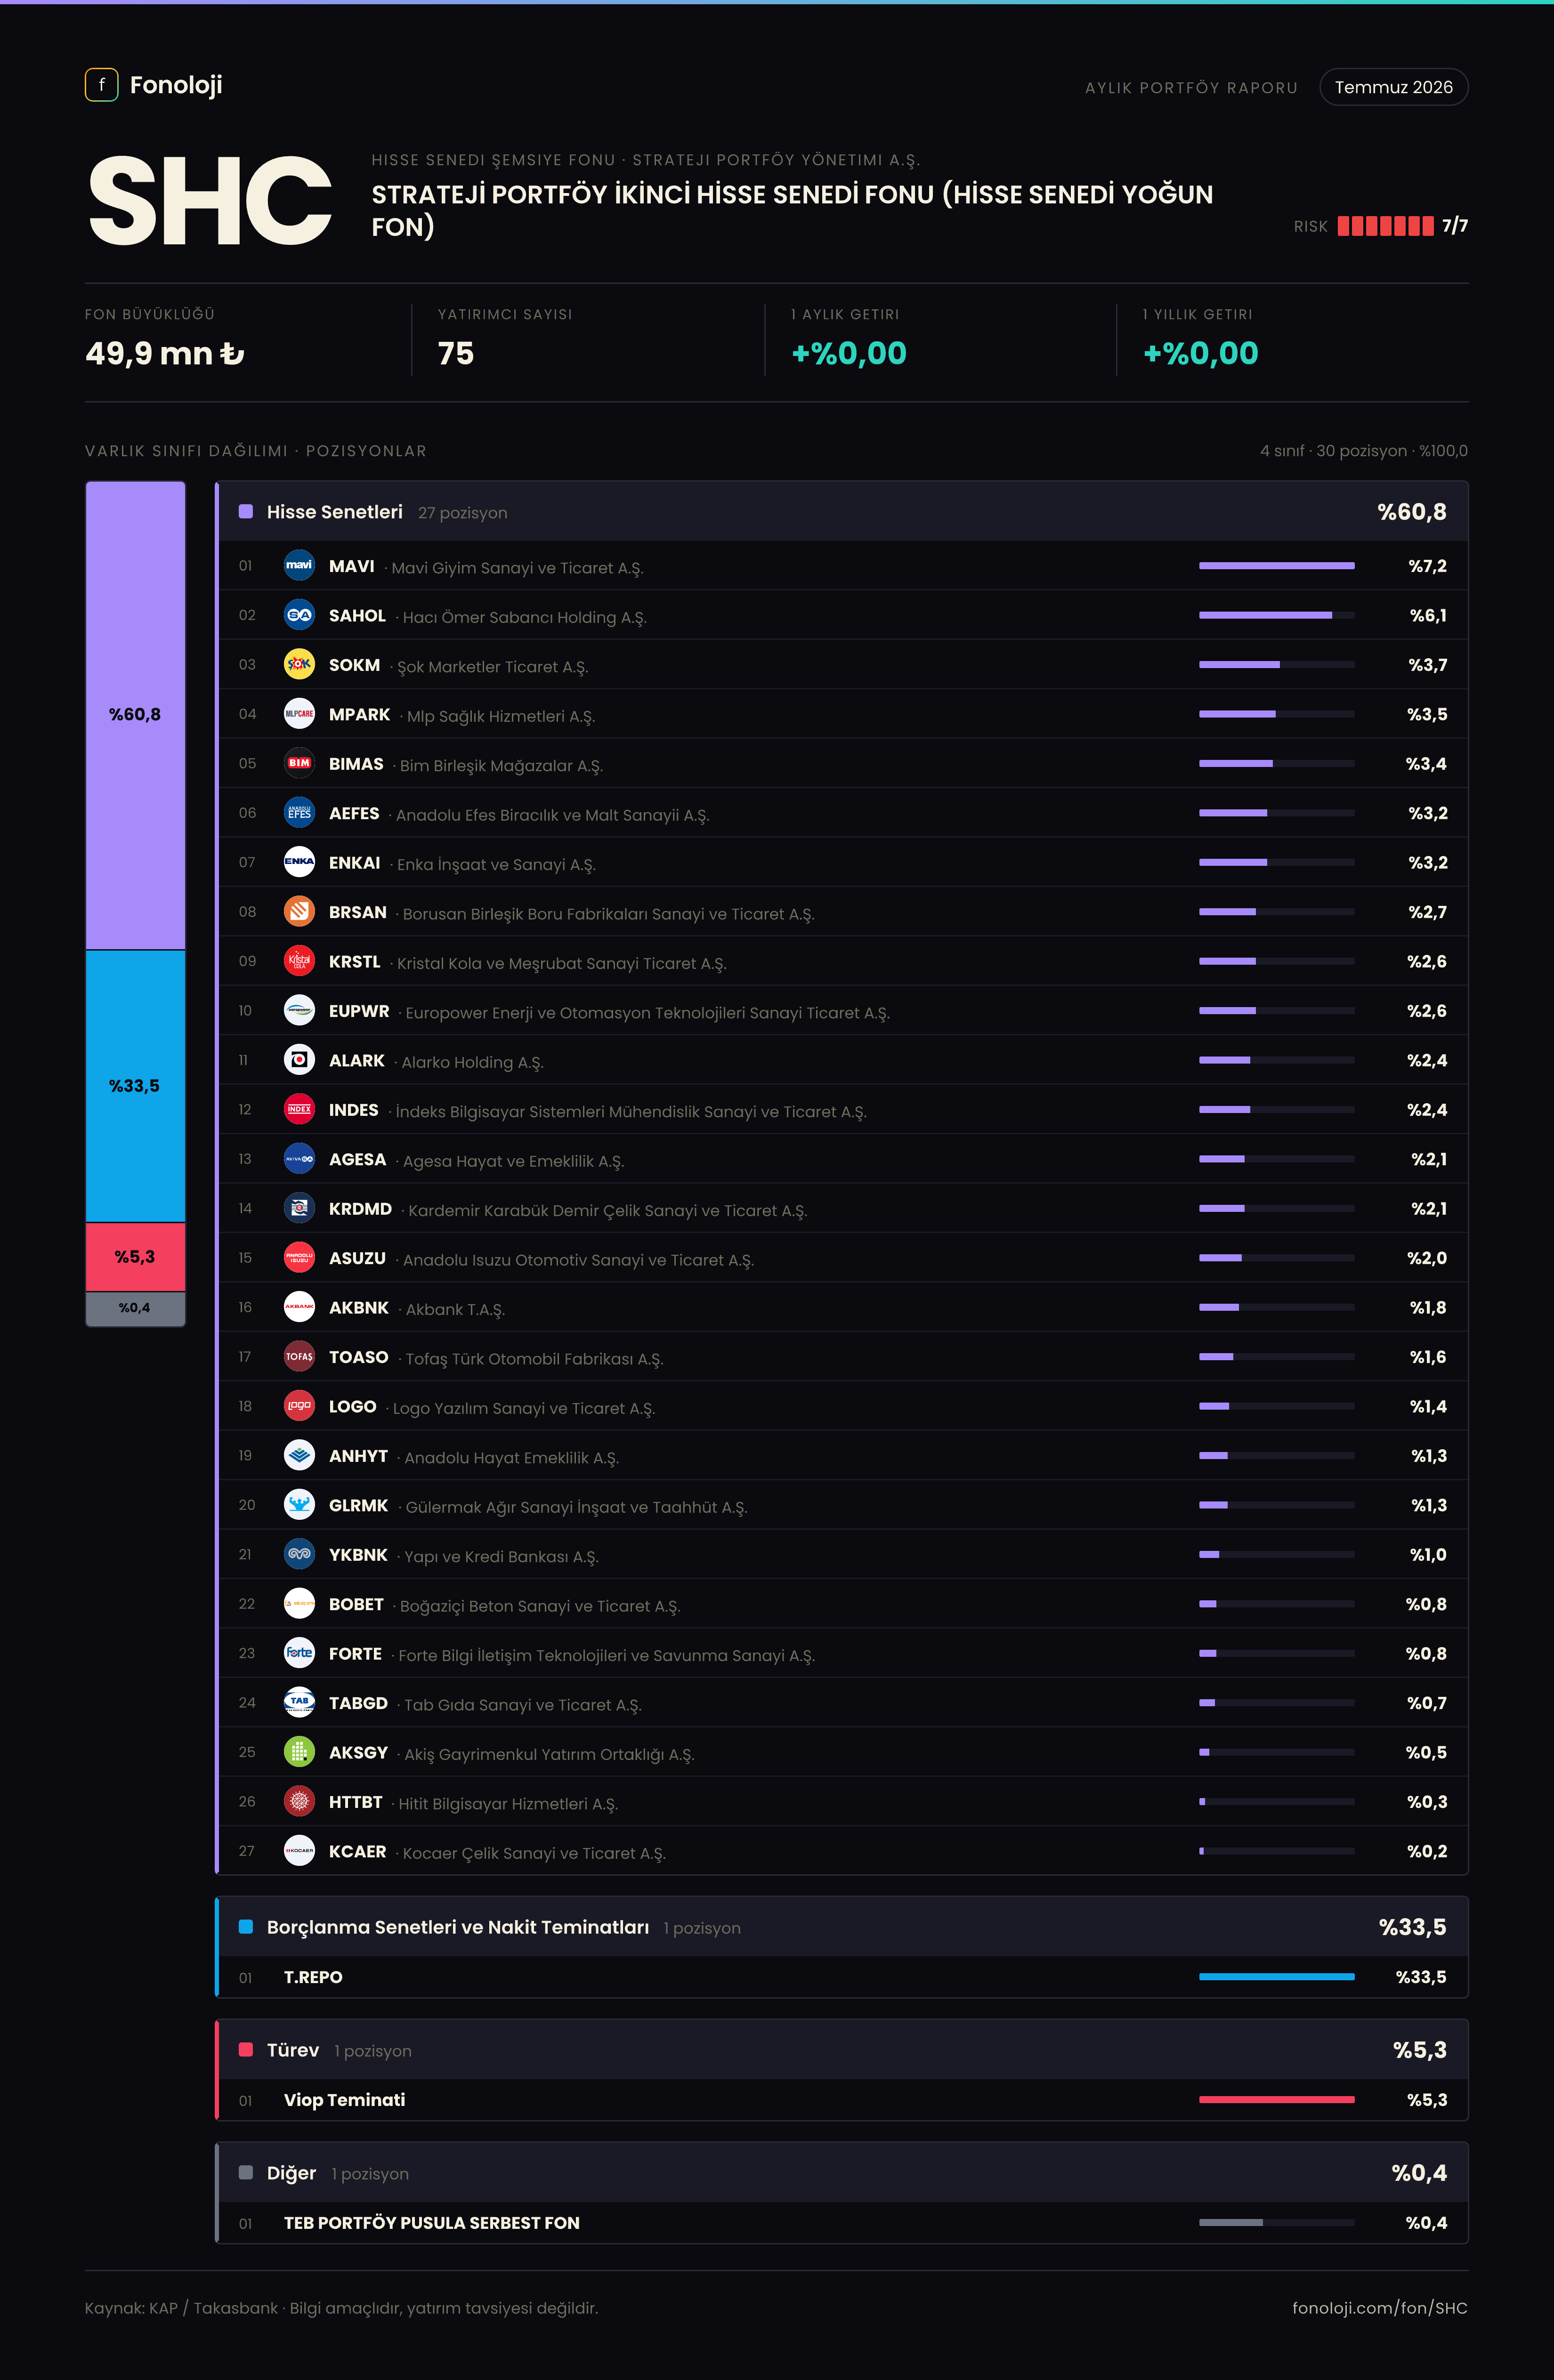Click the T.REPO weight progress bar
This screenshot has width=1554, height=2380.
(x=1277, y=1977)
